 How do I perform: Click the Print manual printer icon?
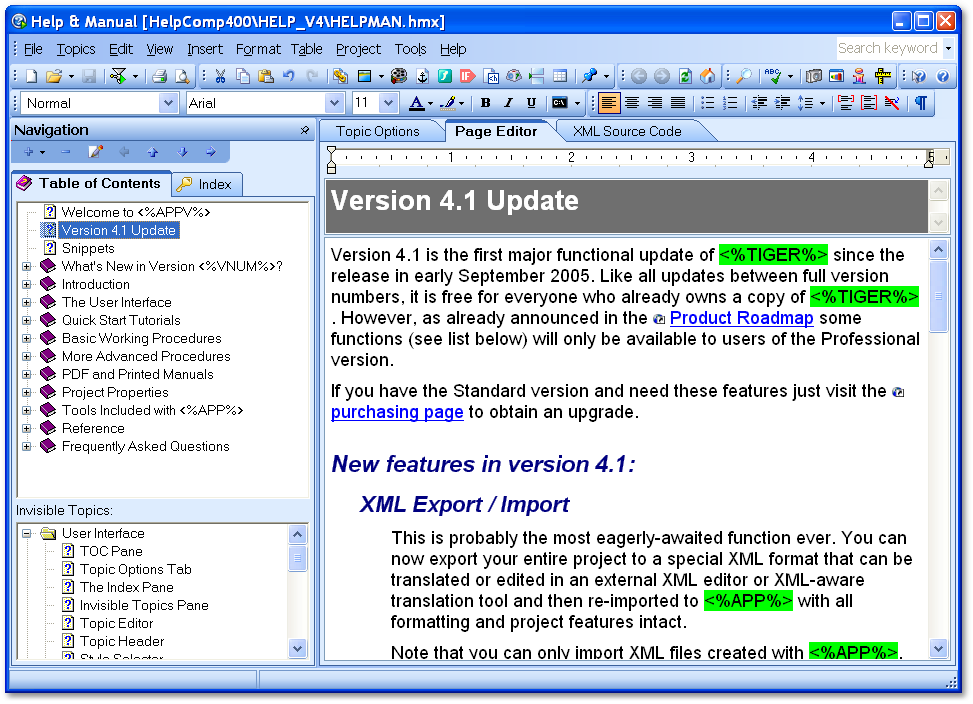159,76
